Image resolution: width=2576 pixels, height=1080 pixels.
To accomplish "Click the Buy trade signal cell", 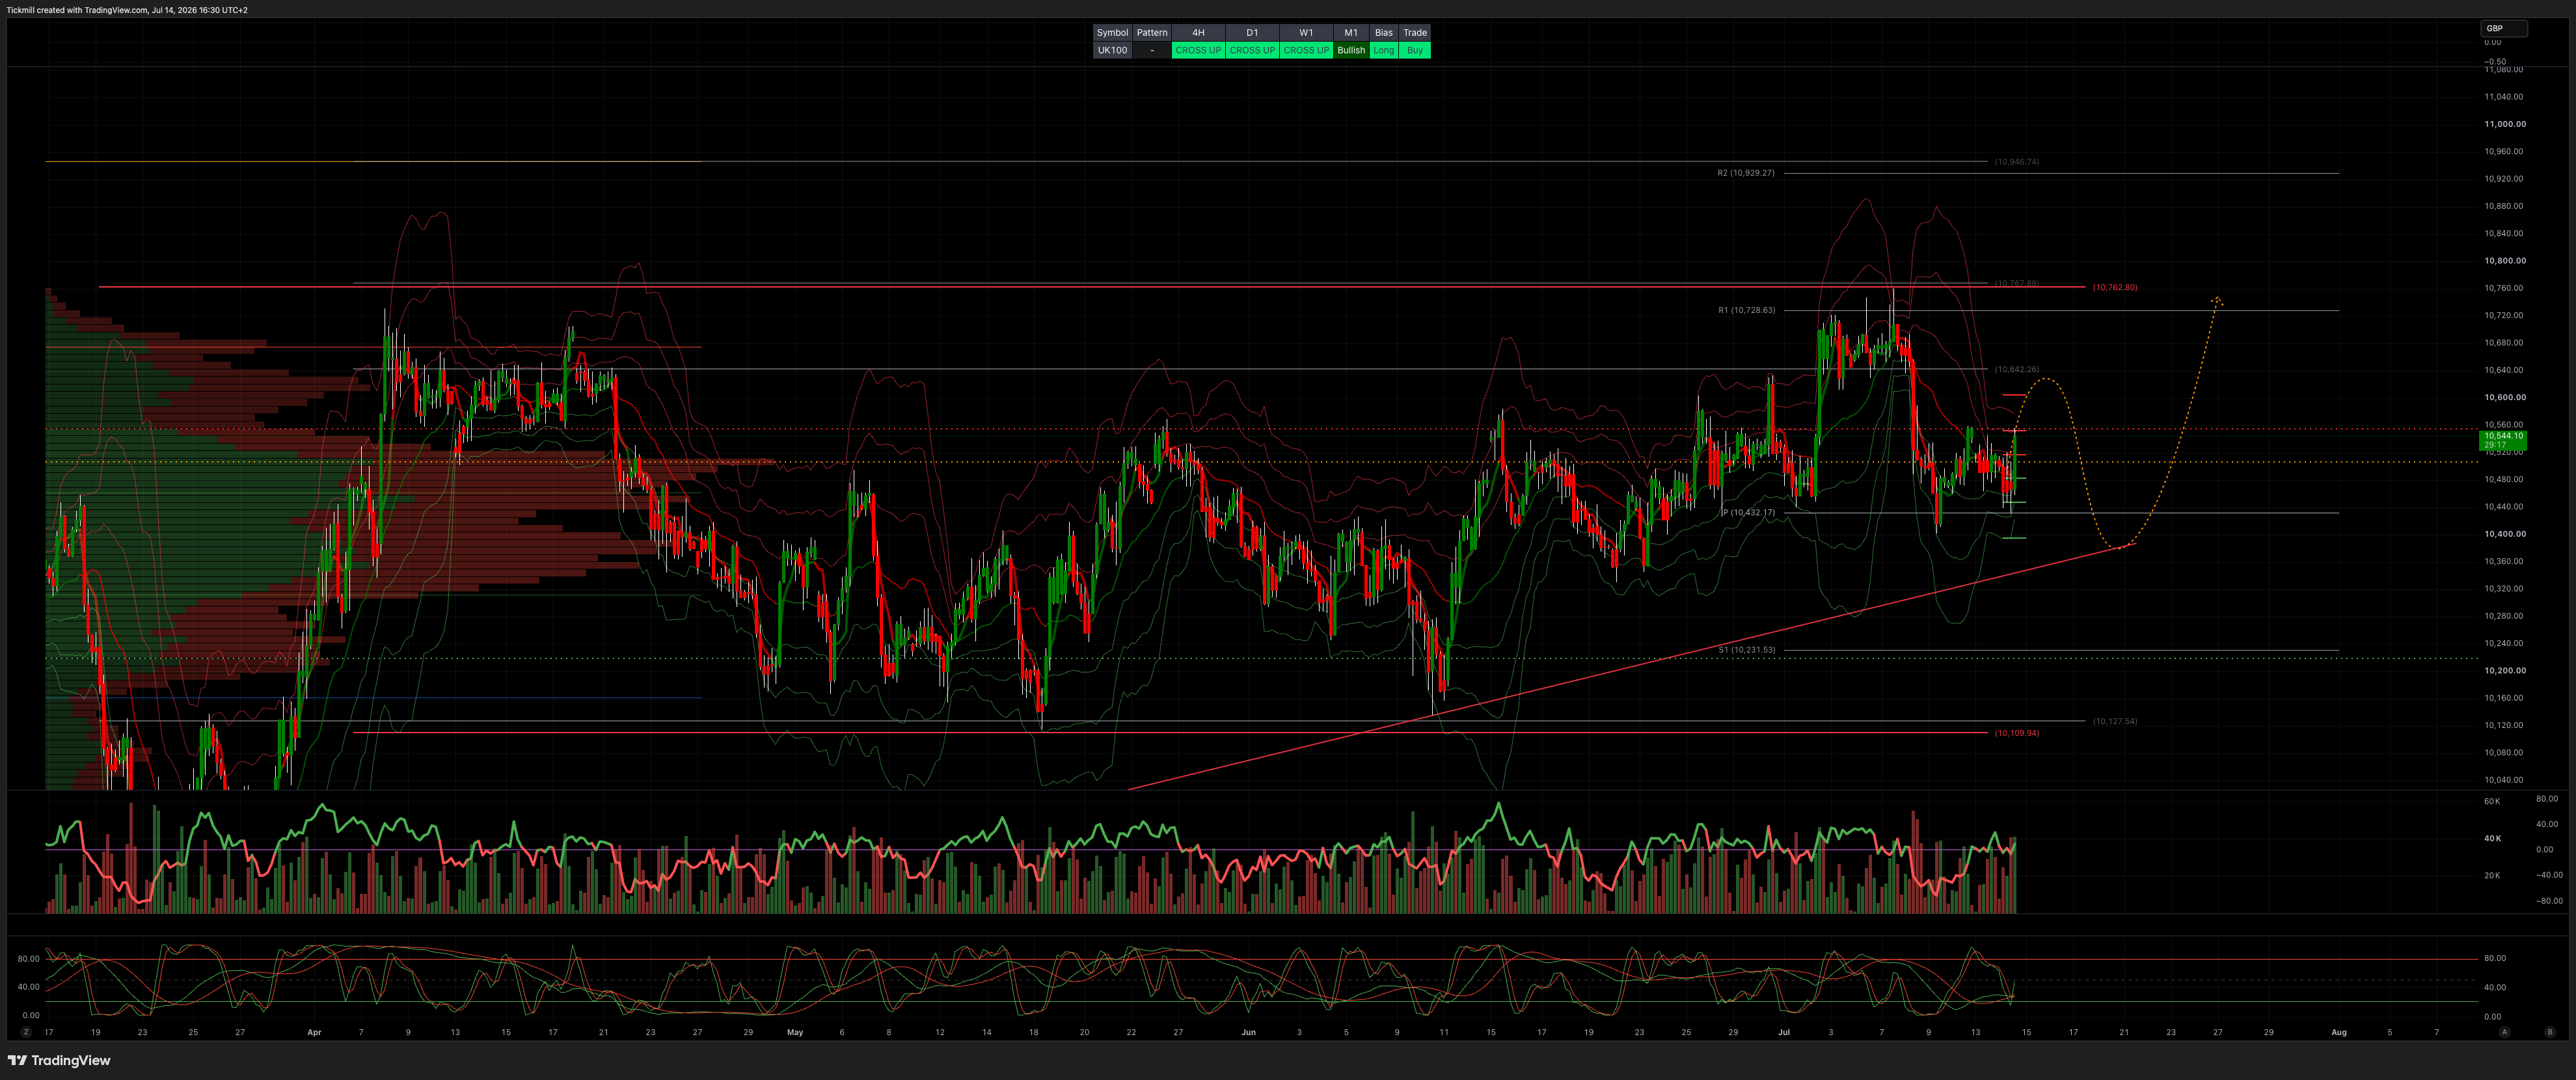I will pos(1414,50).
